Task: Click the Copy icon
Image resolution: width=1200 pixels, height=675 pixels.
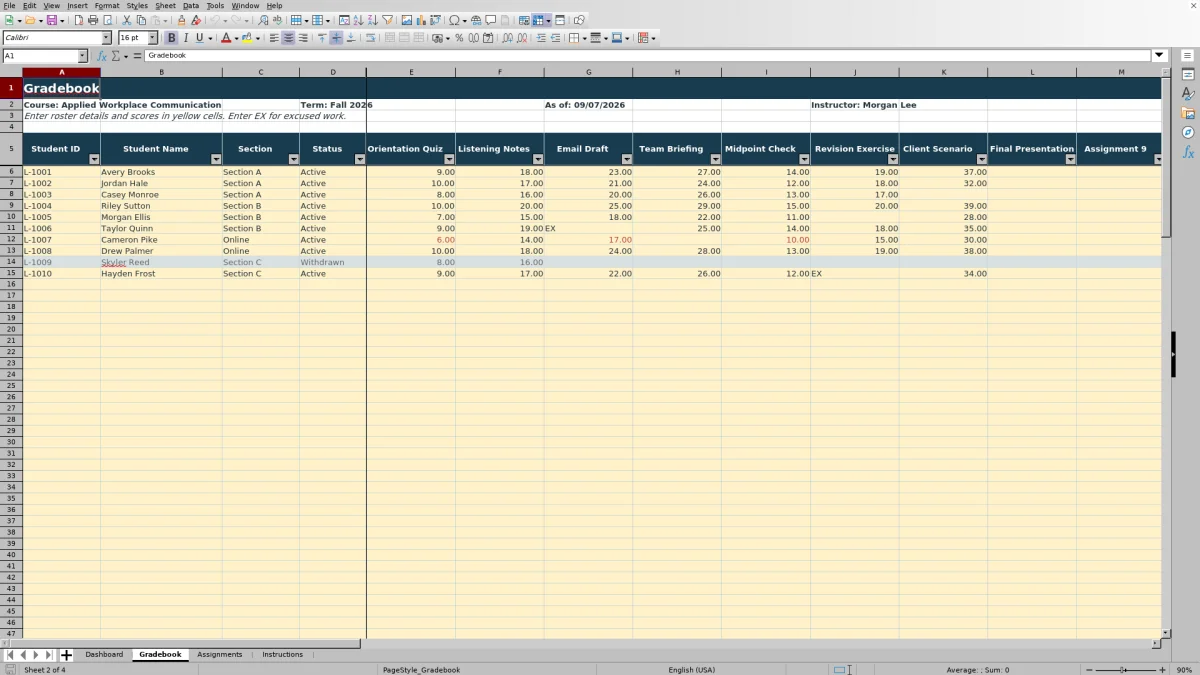Action: [141, 20]
